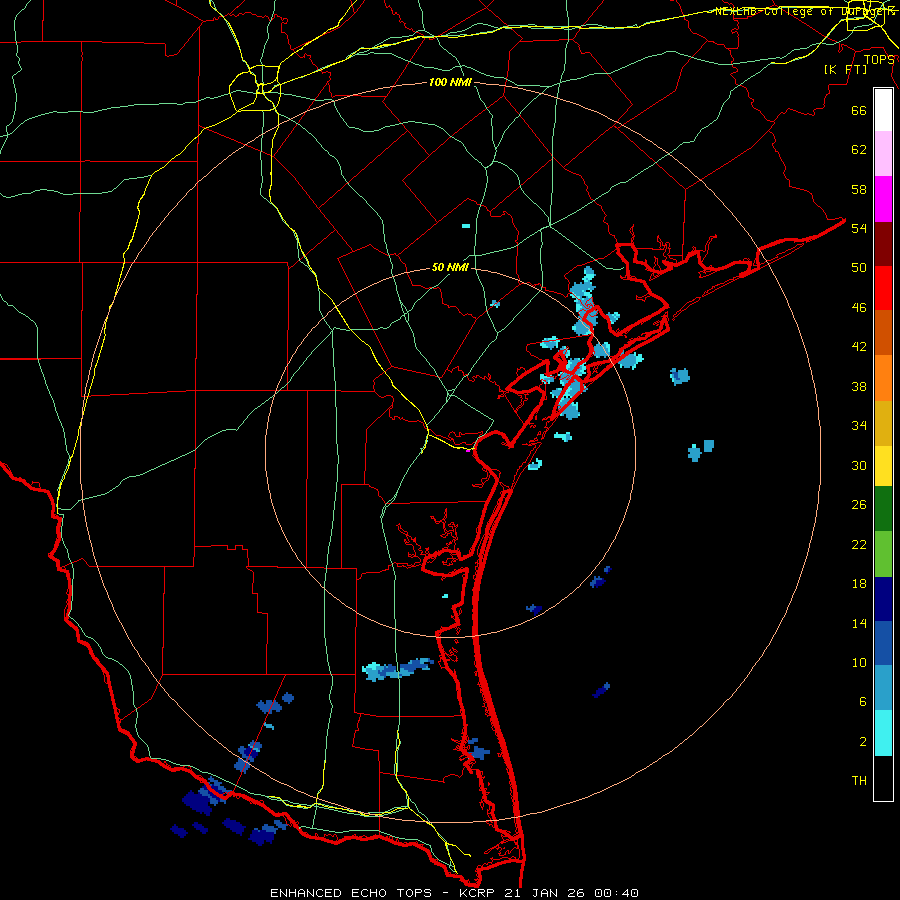Viewport: 900px width, 900px height.
Task: Click the '22' legend value
Action: click(x=859, y=544)
